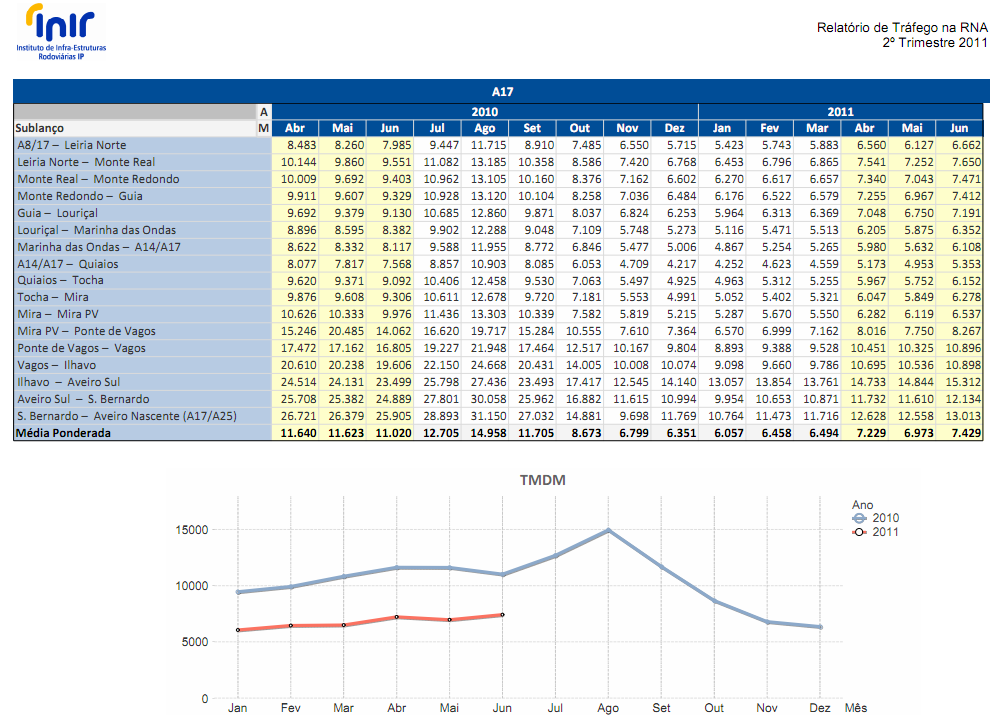
Task: Select the 'Média Ponderada' row label
Action: point(63,434)
